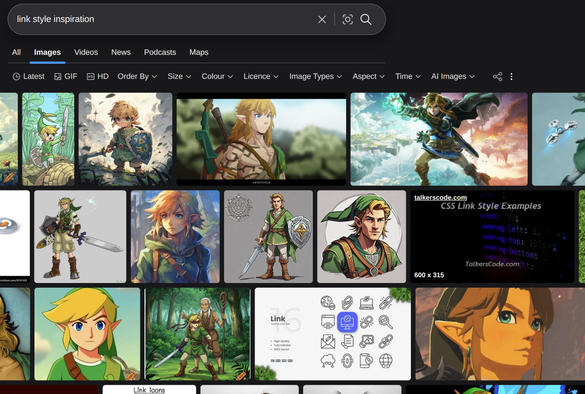
Task: Open the Maps tab
Action: coord(199,52)
